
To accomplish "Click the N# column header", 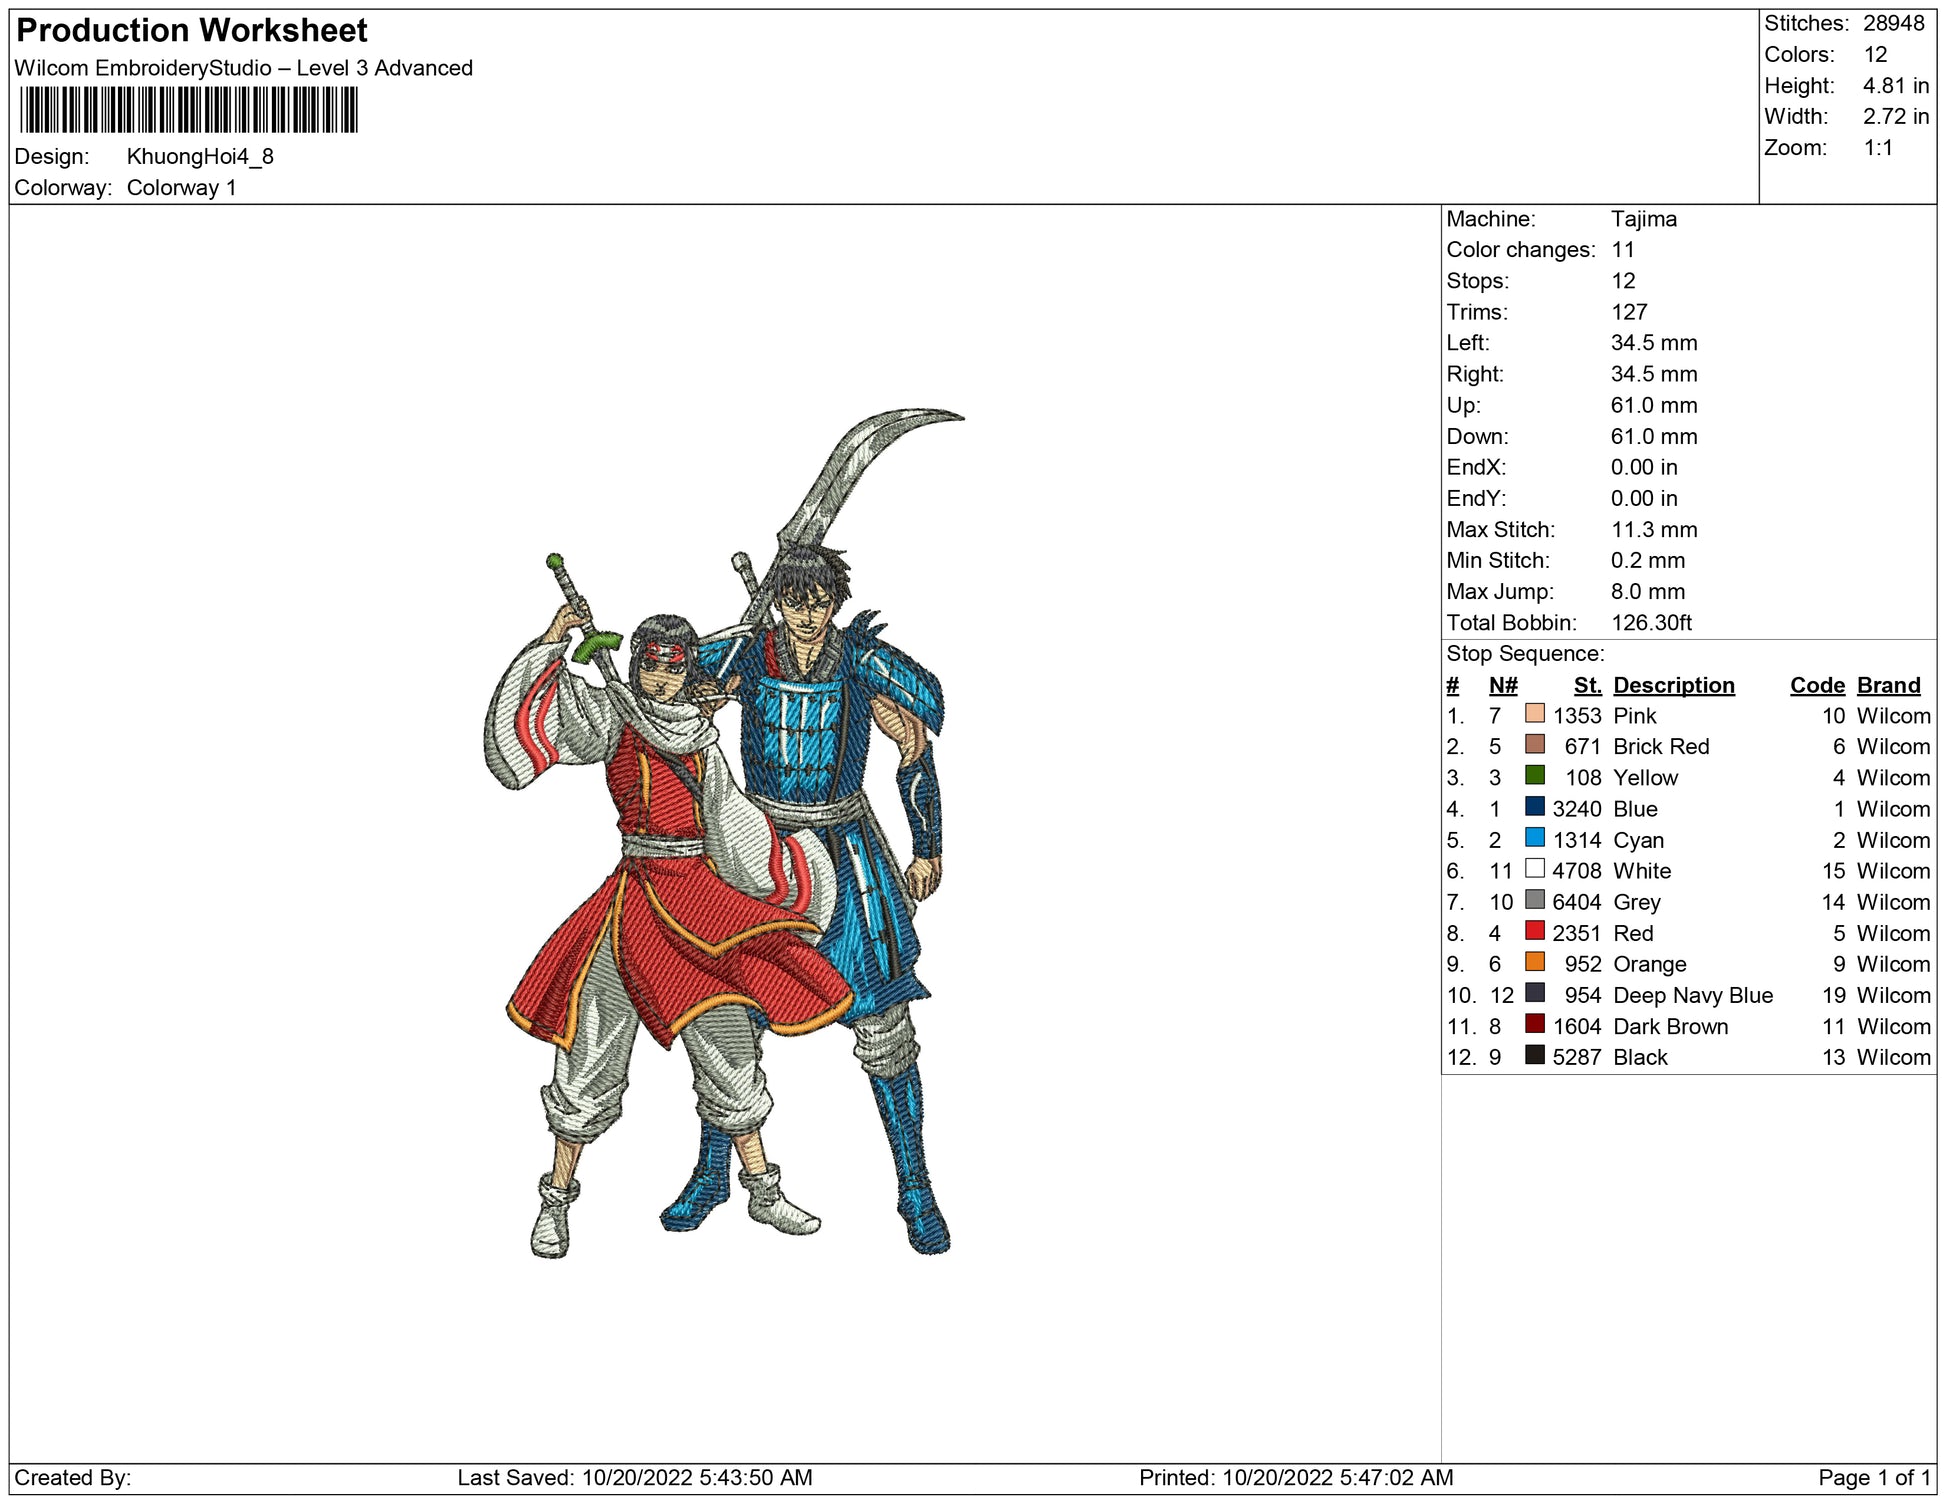I will (x=1502, y=685).
